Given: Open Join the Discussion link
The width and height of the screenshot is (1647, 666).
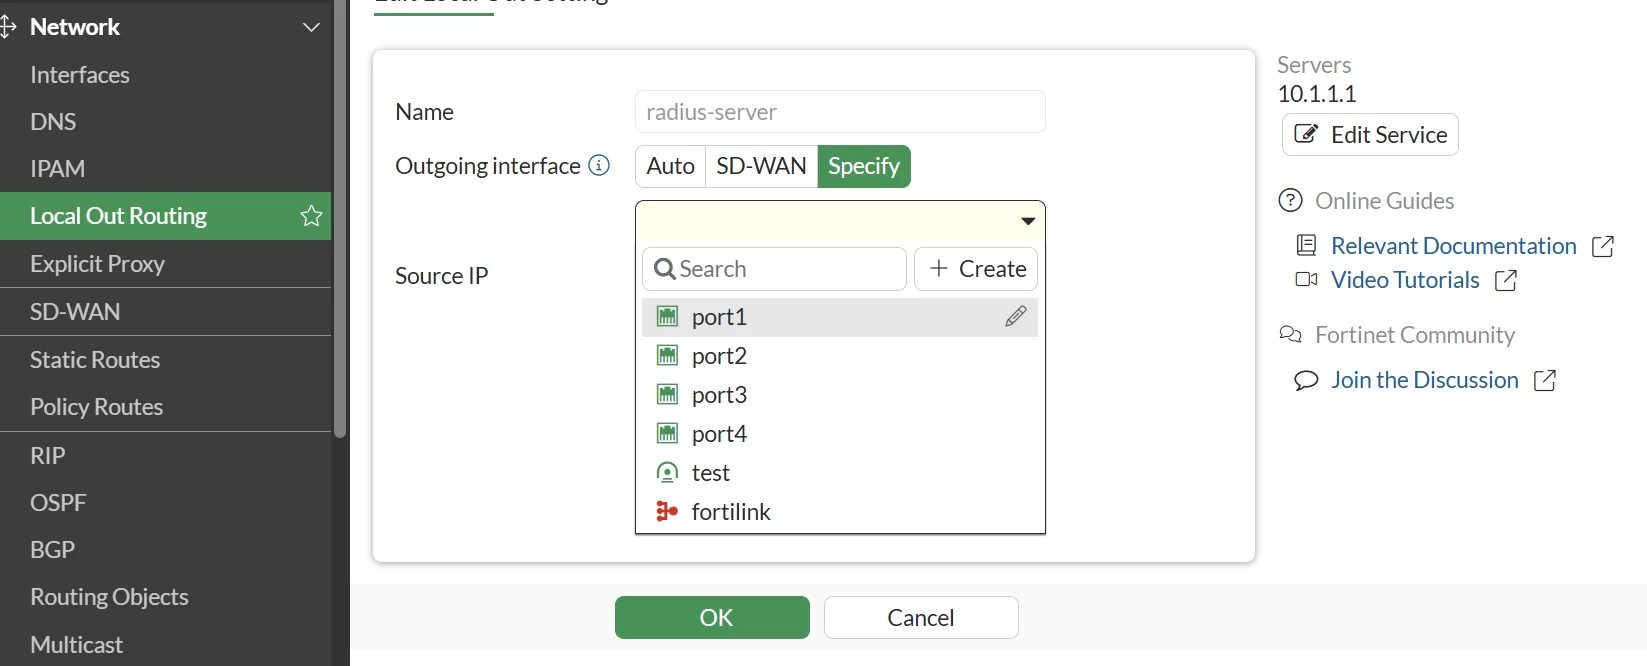Looking at the screenshot, I should click(x=1424, y=380).
